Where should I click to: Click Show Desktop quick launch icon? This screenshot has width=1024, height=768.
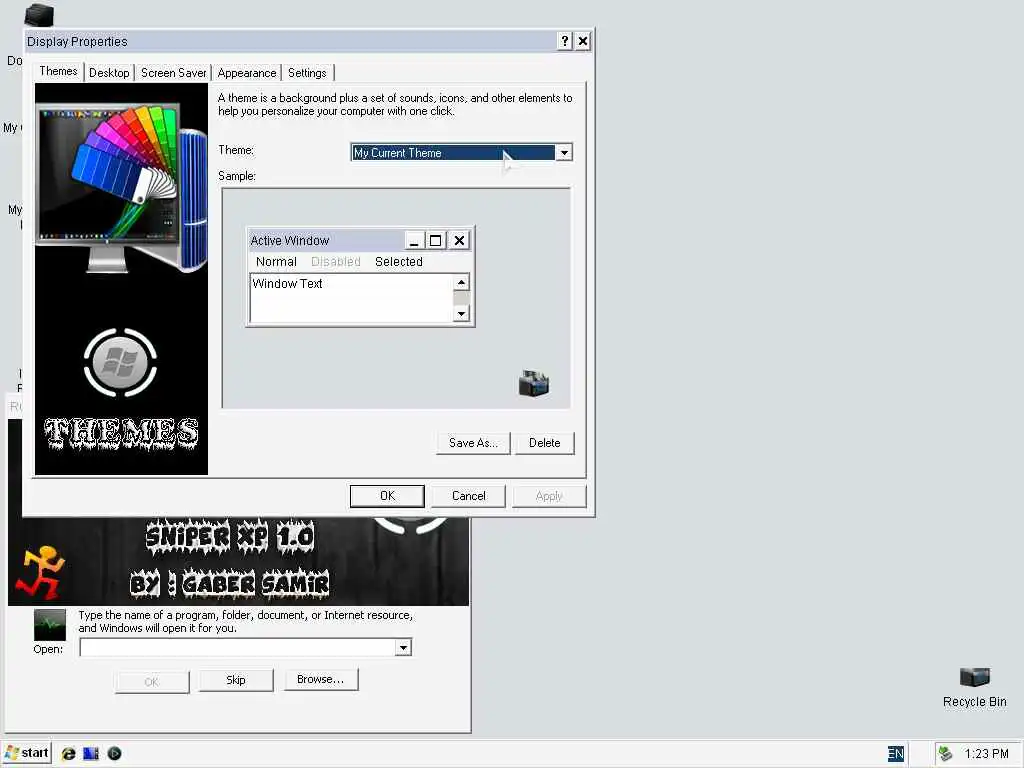(x=91, y=754)
